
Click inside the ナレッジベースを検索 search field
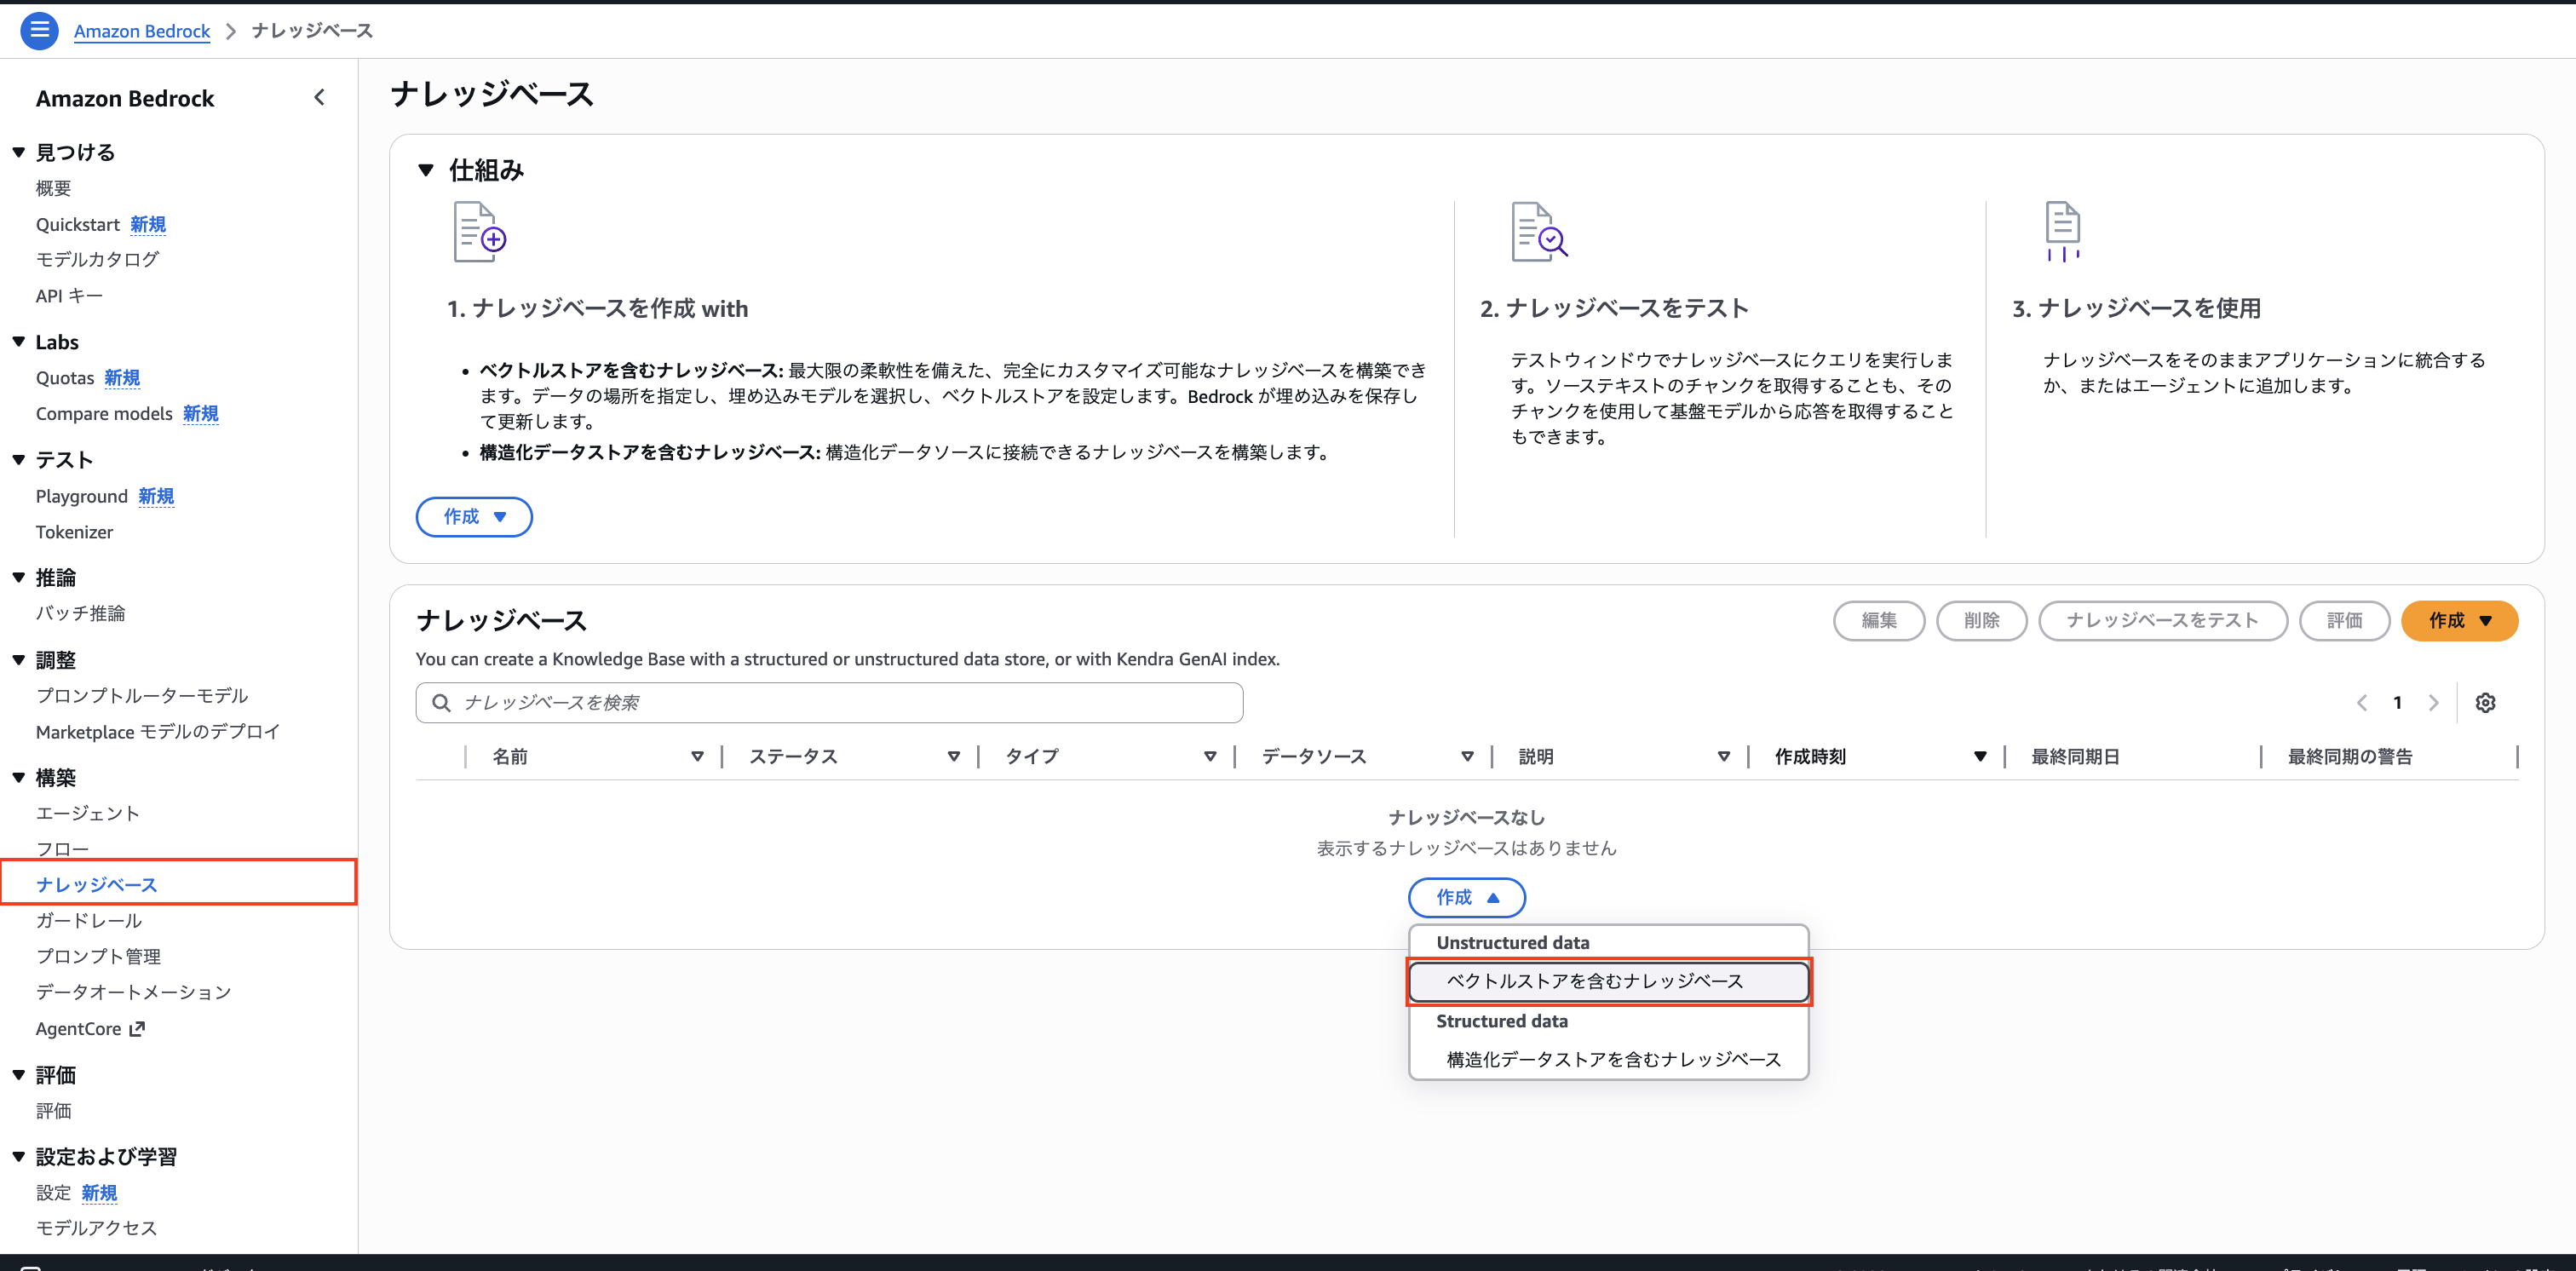click(829, 703)
